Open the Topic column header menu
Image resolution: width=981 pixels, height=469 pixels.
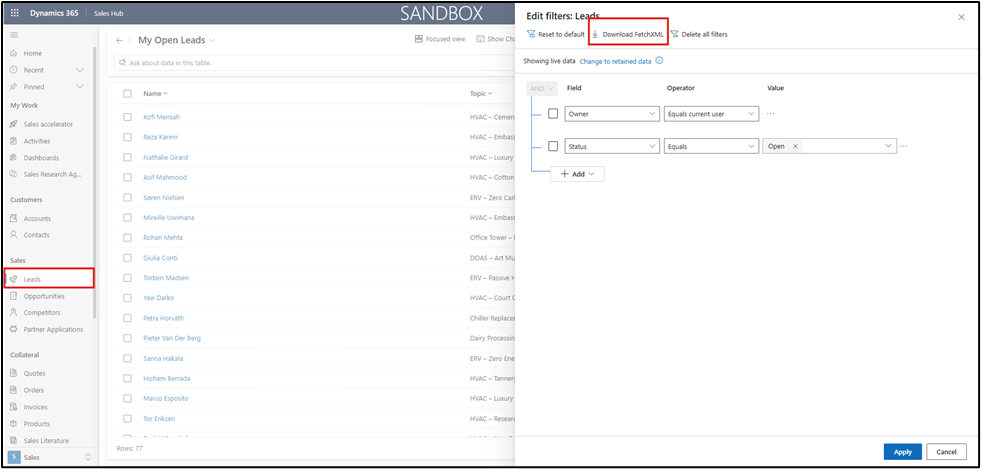(x=480, y=94)
